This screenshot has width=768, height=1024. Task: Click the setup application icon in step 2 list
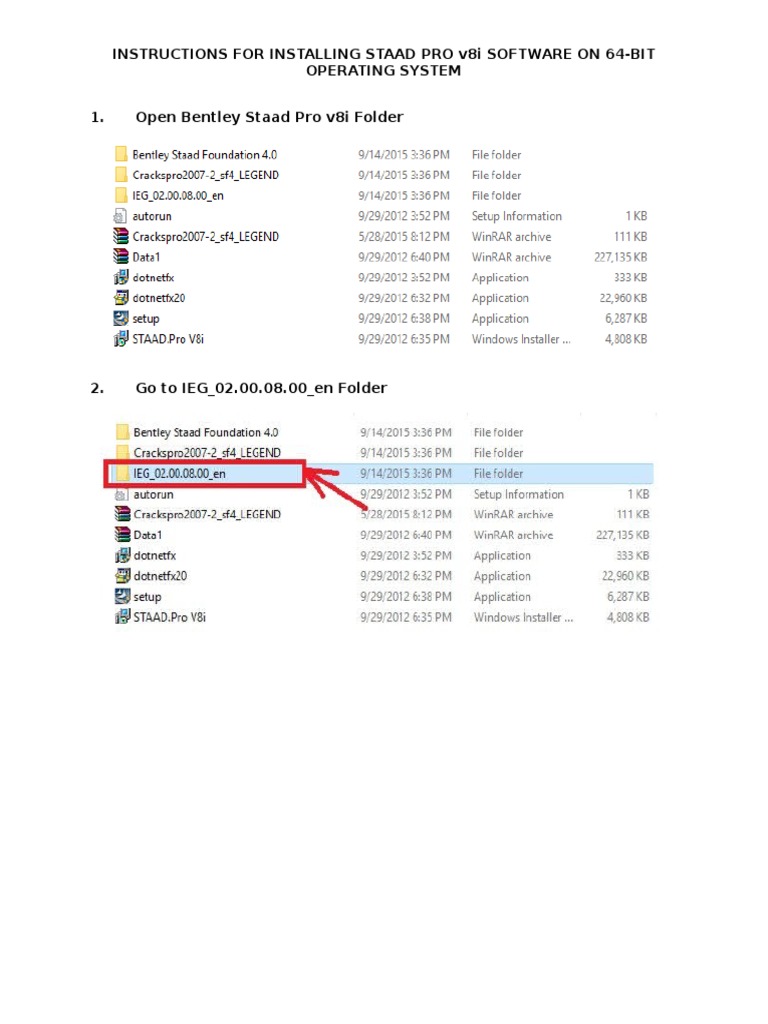(x=122, y=596)
